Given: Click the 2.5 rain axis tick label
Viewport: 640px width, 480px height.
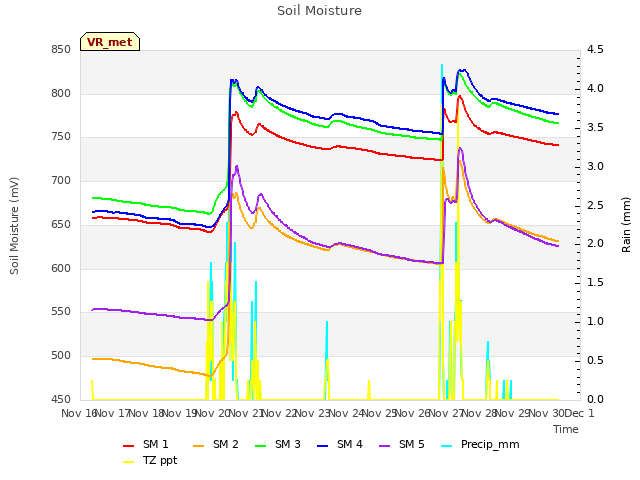Looking at the screenshot, I should click(x=595, y=205).
